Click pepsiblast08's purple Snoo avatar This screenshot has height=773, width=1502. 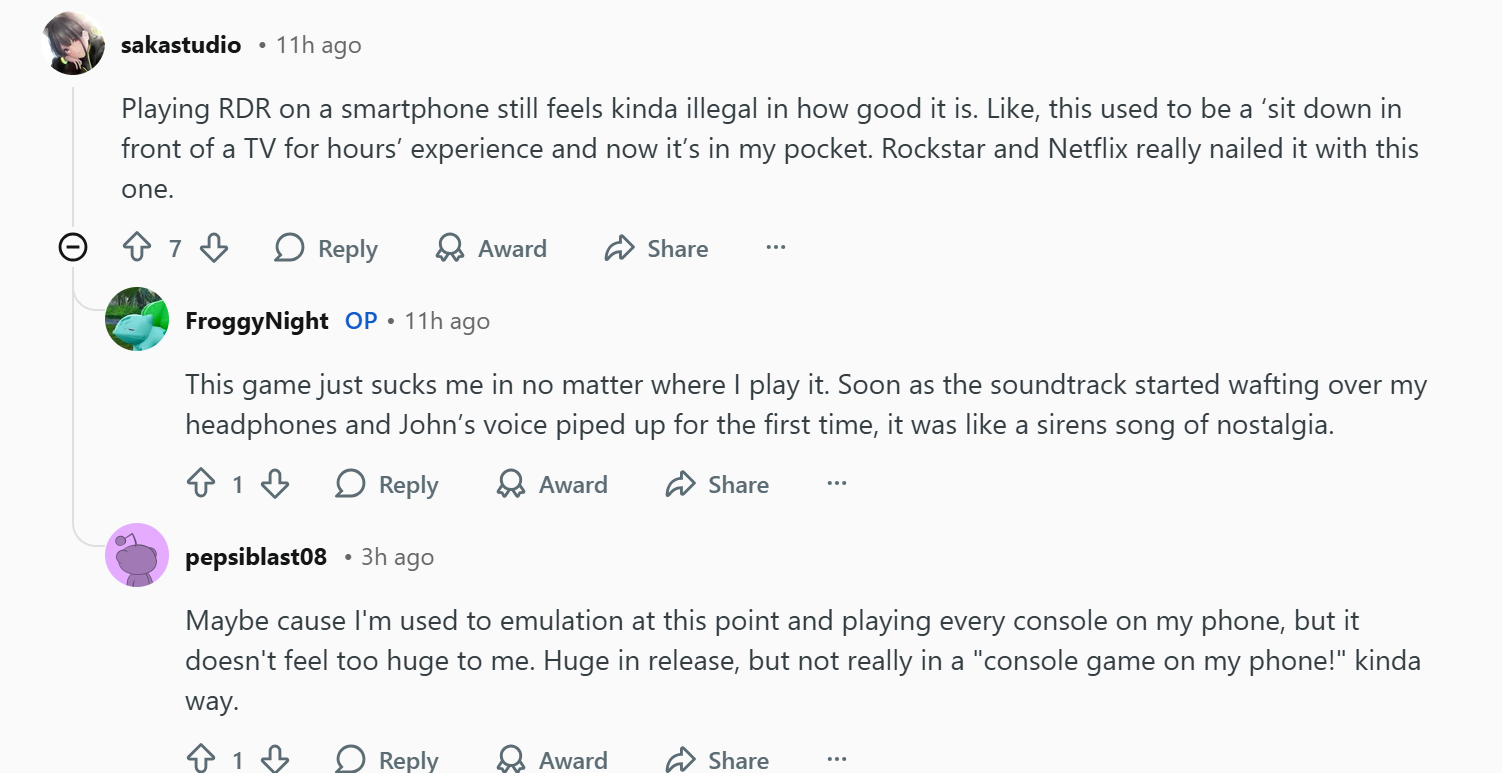137,555
